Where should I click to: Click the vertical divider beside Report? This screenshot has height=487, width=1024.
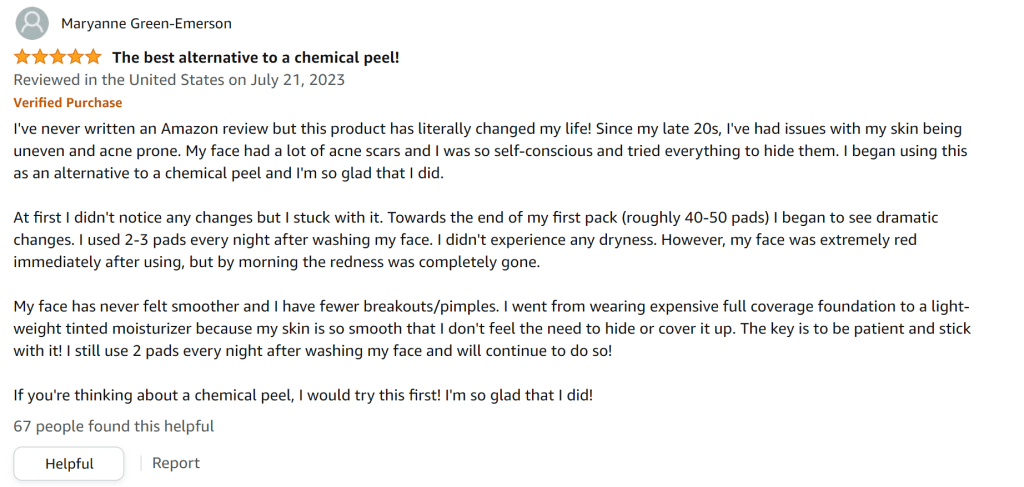coord(141,463)
